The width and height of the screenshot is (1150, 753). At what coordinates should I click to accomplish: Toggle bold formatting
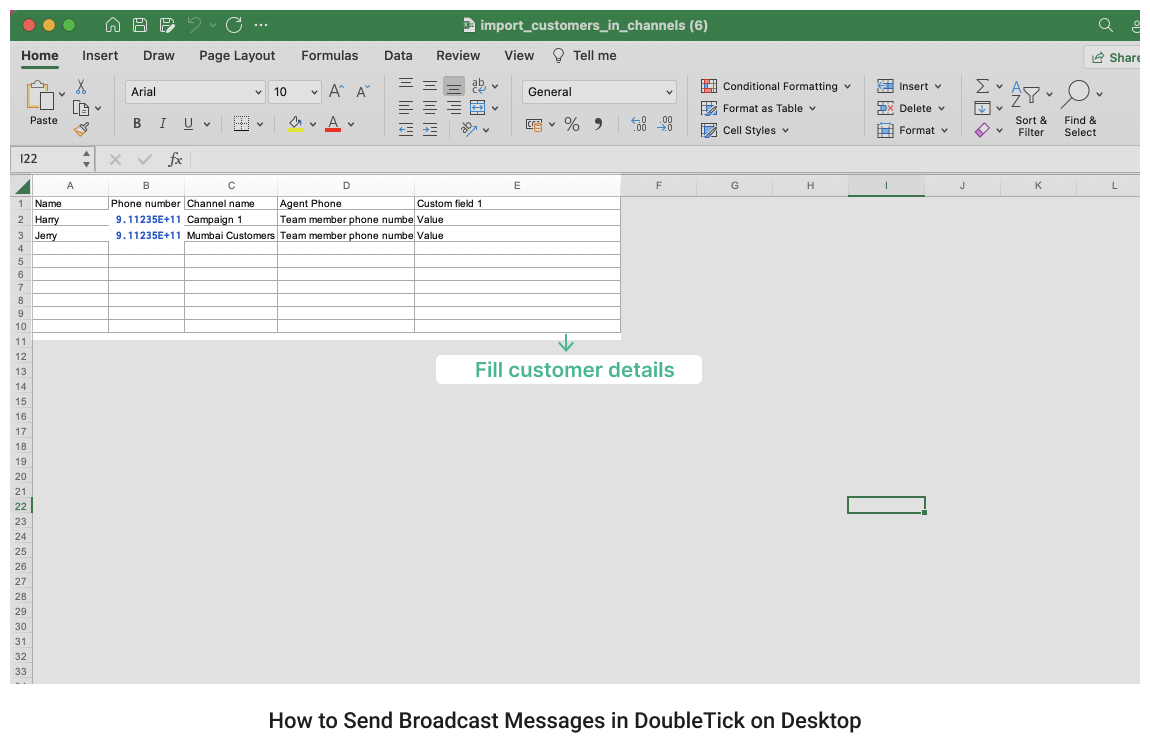pos(137,123)
